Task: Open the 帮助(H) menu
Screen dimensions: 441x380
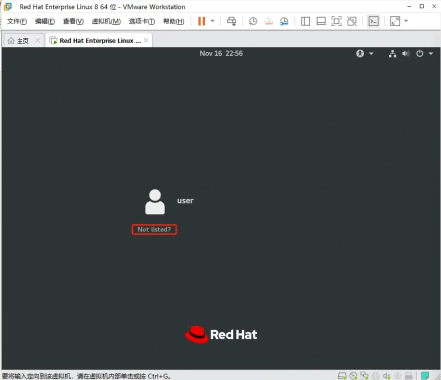Action: 173,21
